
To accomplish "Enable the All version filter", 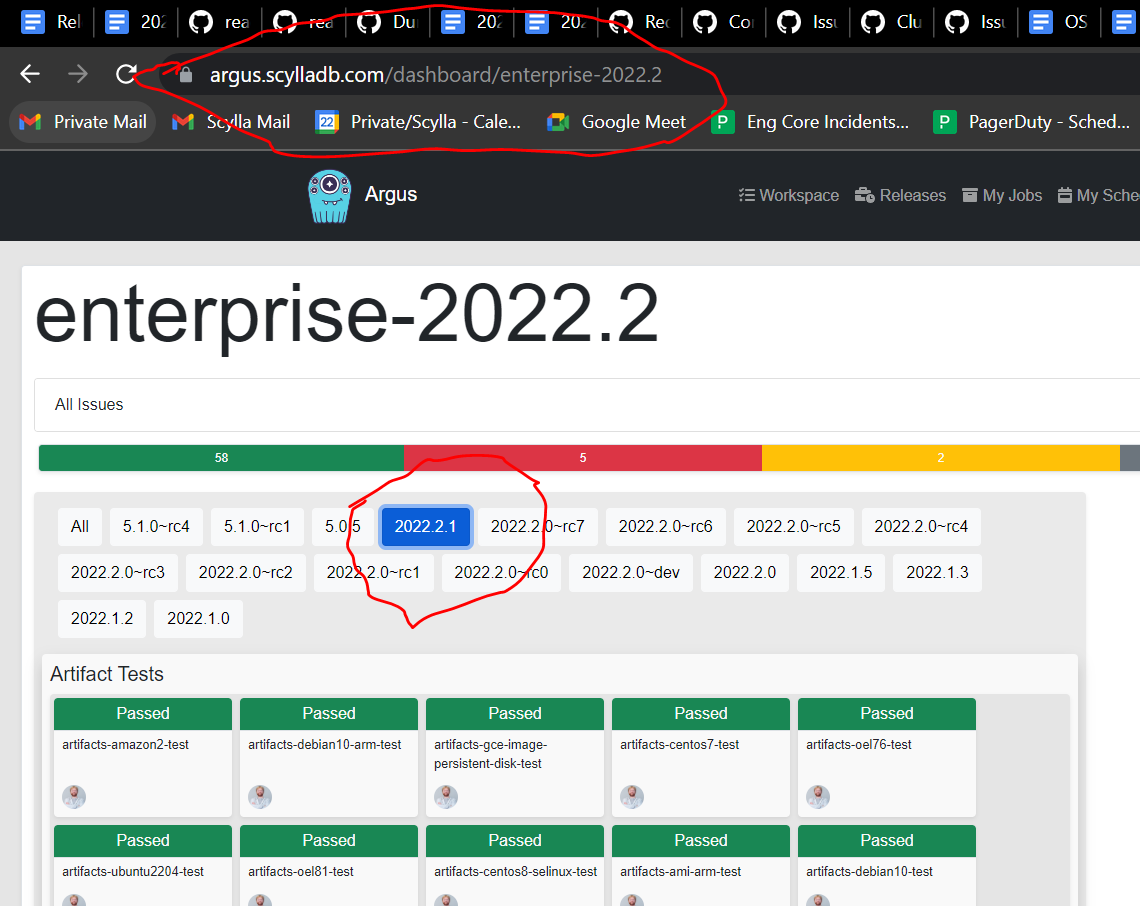I will click(79, 526).
